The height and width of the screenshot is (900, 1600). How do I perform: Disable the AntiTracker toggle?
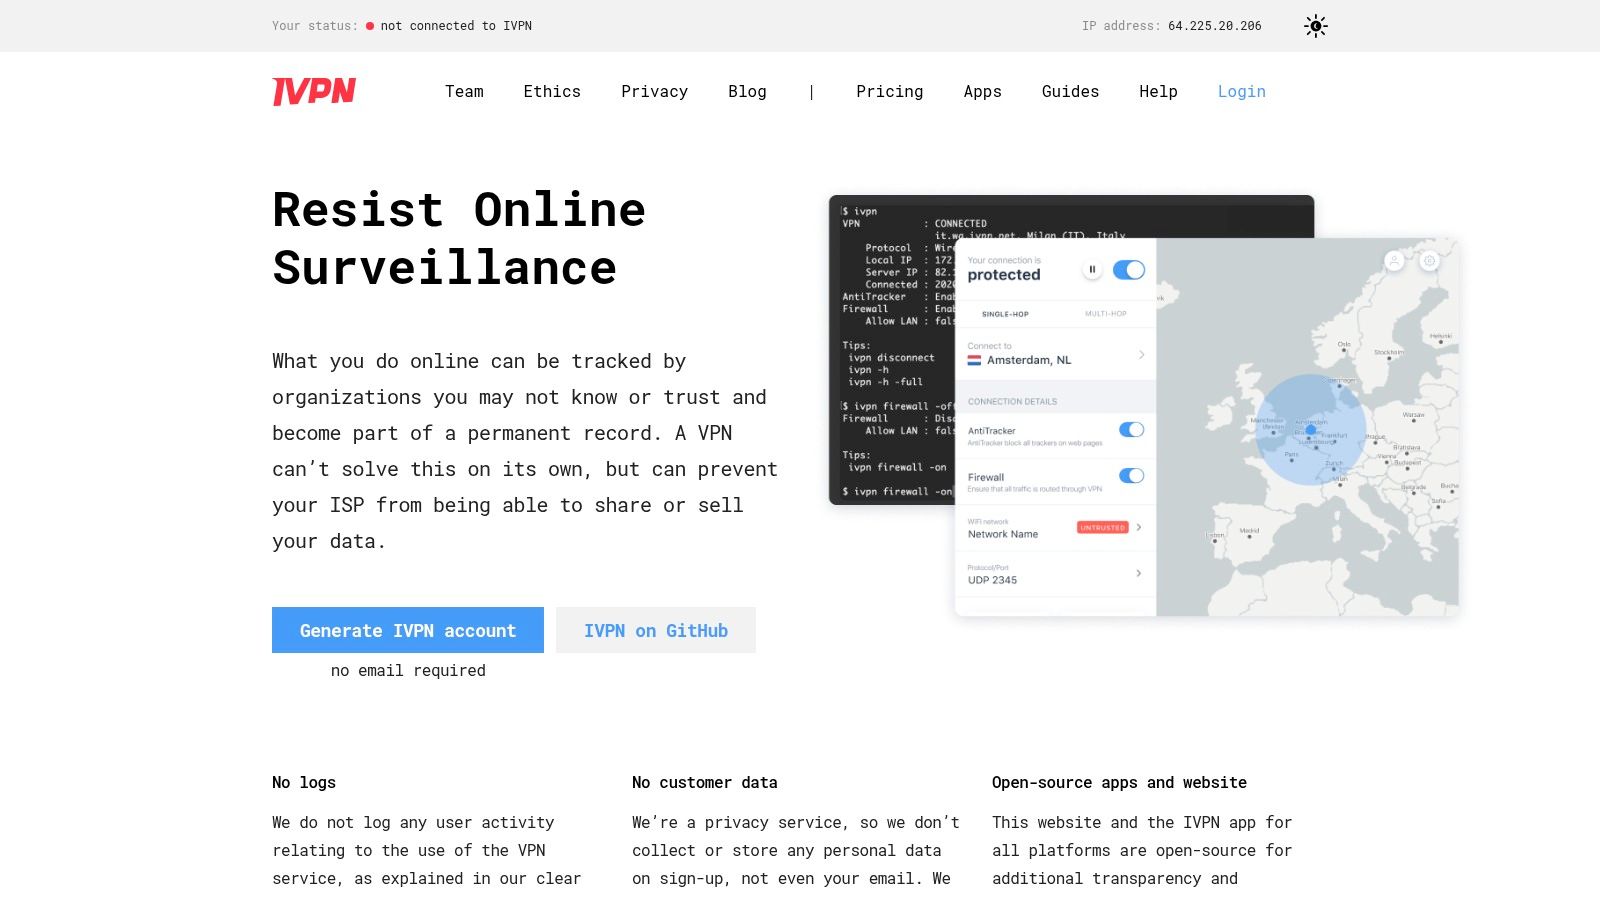pyautogui.click(x=1131, y=429)
